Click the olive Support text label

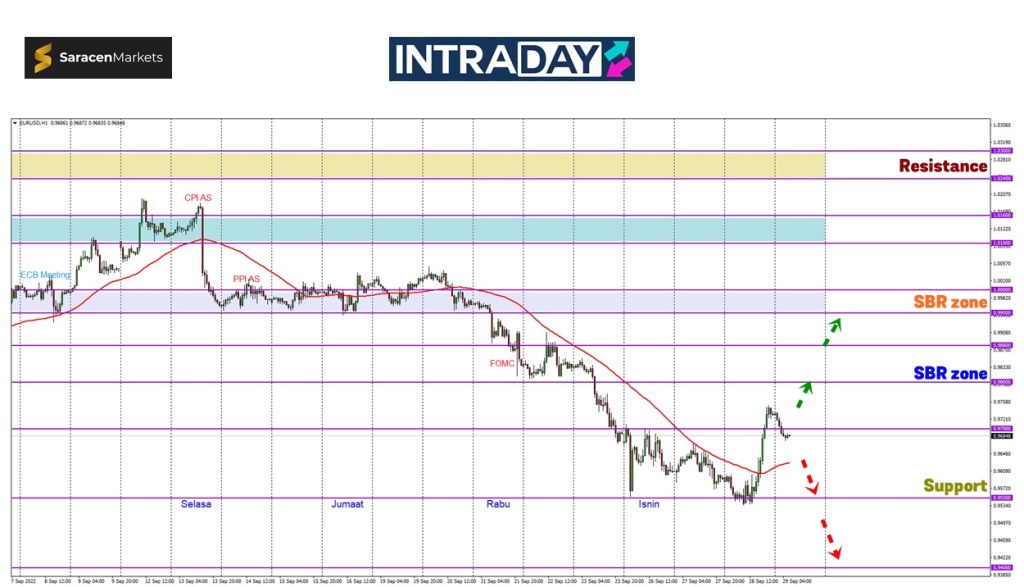954,486
